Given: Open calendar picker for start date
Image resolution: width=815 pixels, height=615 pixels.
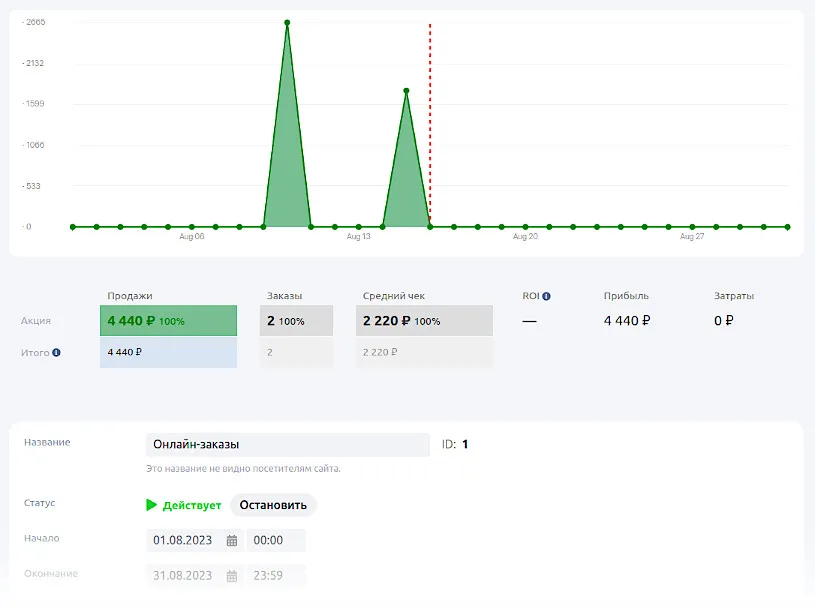Looking at the screenshot, I should click(x=232, y=541).
